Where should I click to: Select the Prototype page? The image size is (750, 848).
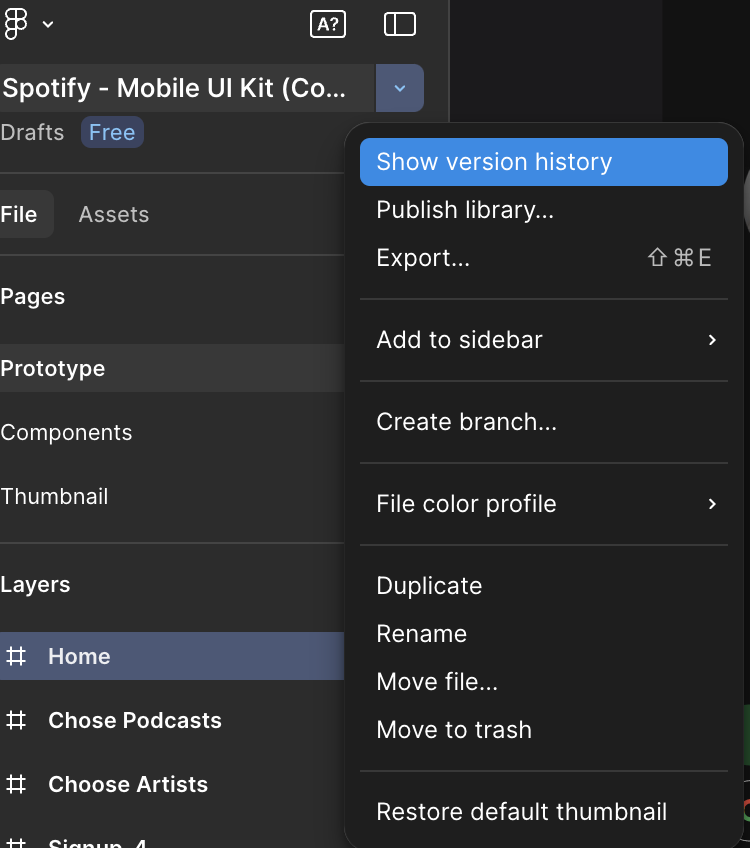pos(172,368)
